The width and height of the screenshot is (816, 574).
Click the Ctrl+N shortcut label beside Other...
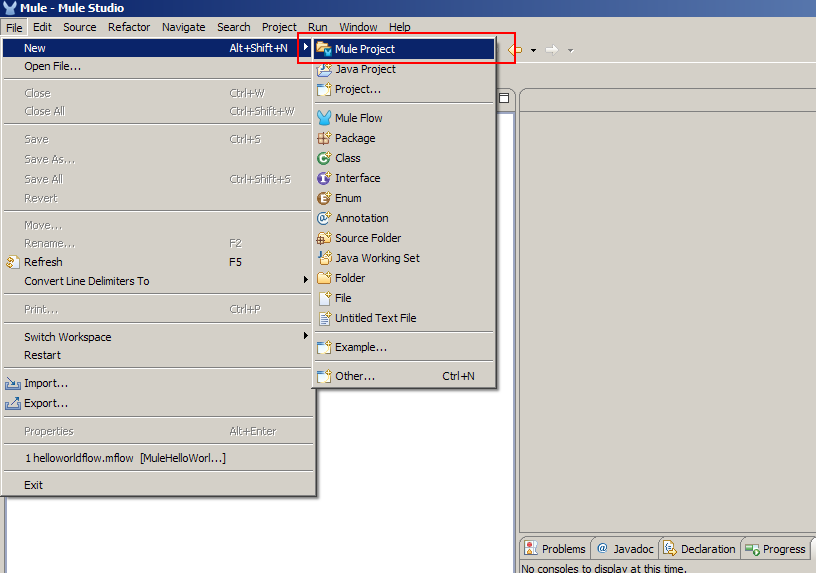(x=458, y=376)
